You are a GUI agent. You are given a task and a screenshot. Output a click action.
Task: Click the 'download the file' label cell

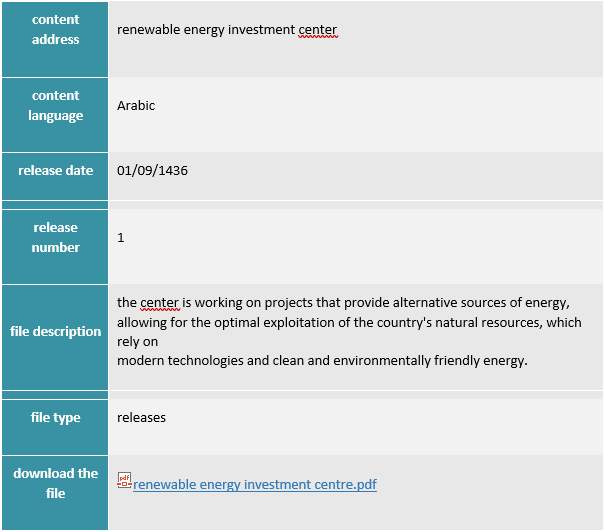pos(55,484)
